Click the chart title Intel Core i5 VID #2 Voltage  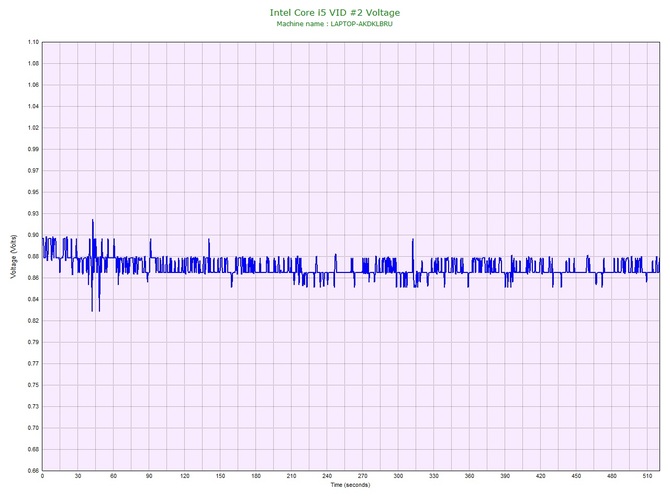335,13
